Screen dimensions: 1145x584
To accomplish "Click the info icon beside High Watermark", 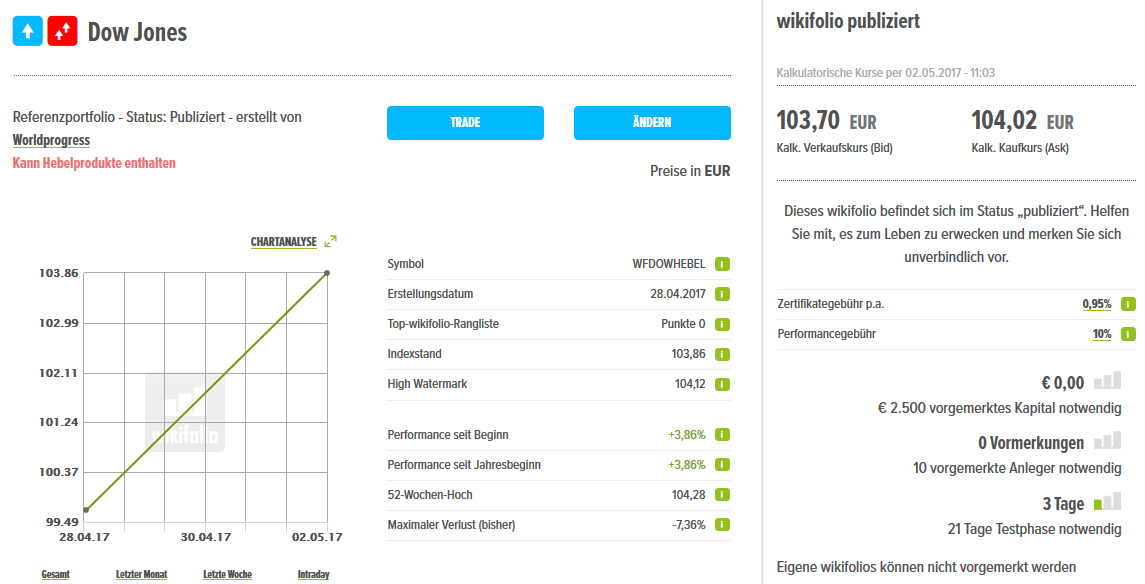I will click(x=720, y=384).
